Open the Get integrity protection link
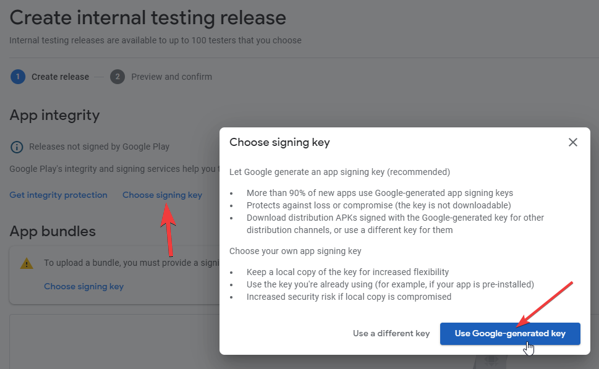600x370 pixels. [x=58, y=195]
